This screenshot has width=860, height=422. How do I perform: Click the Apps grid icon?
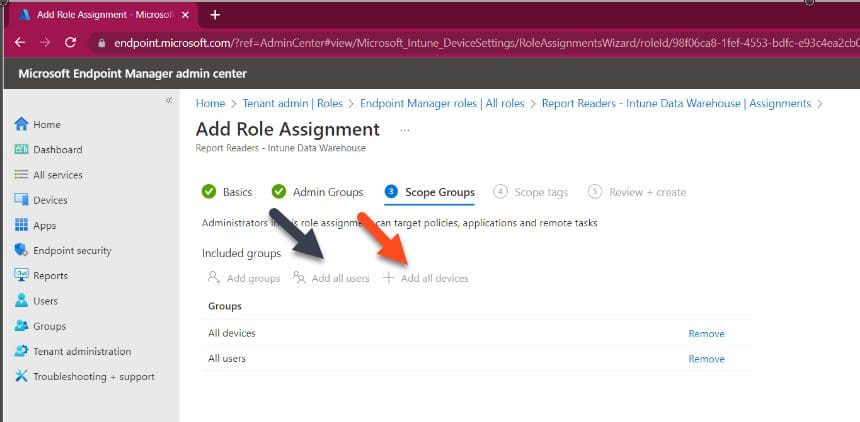coord(21,225)
